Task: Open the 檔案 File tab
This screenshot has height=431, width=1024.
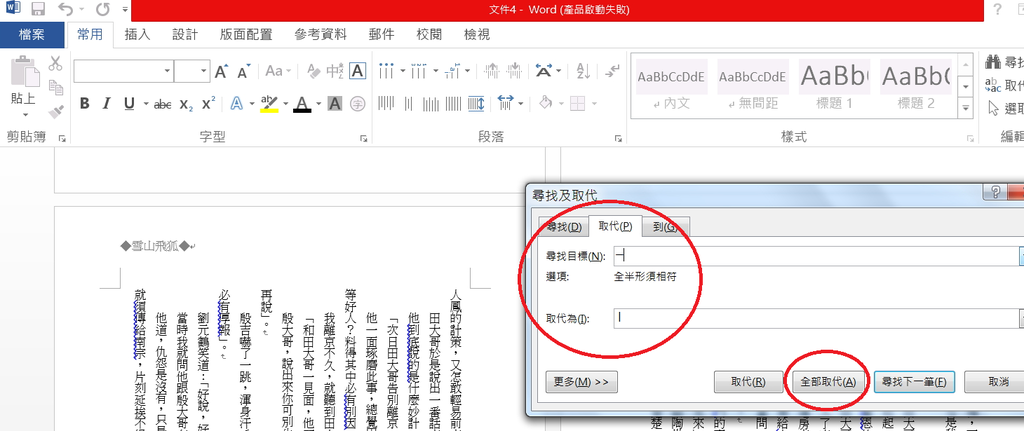Action: [32, 35]
